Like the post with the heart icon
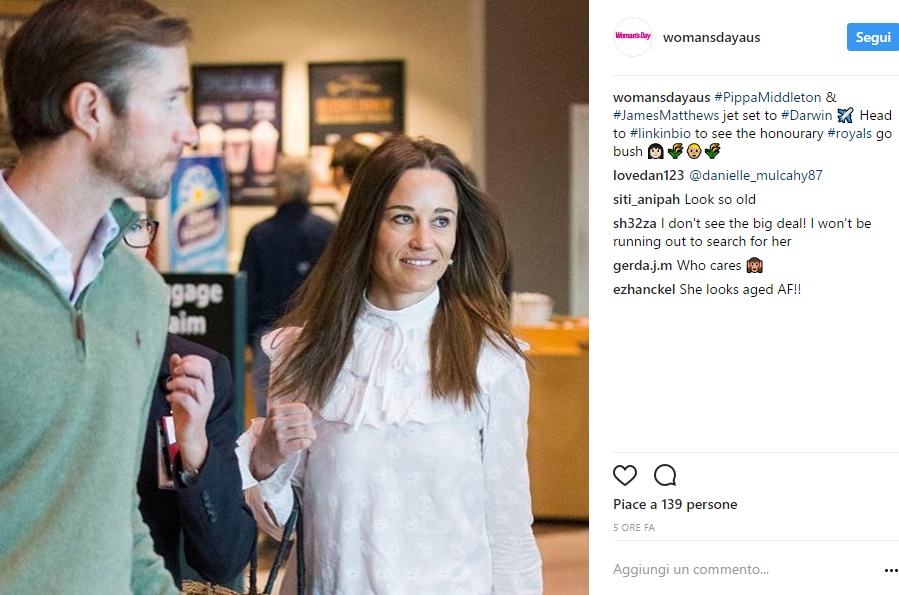This screenshot has height=595, width=899. pos(624,475)
